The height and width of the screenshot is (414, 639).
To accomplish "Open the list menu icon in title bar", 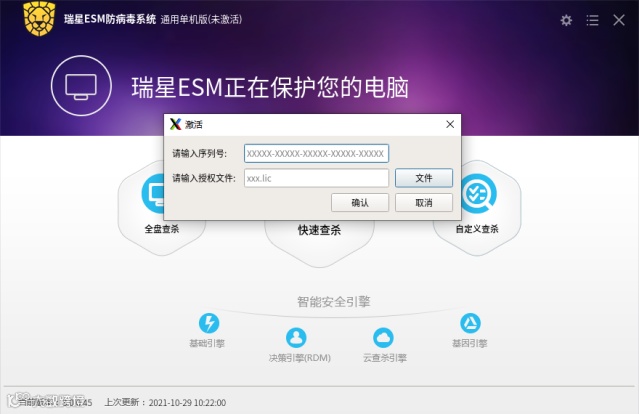I will click(592, 20).
